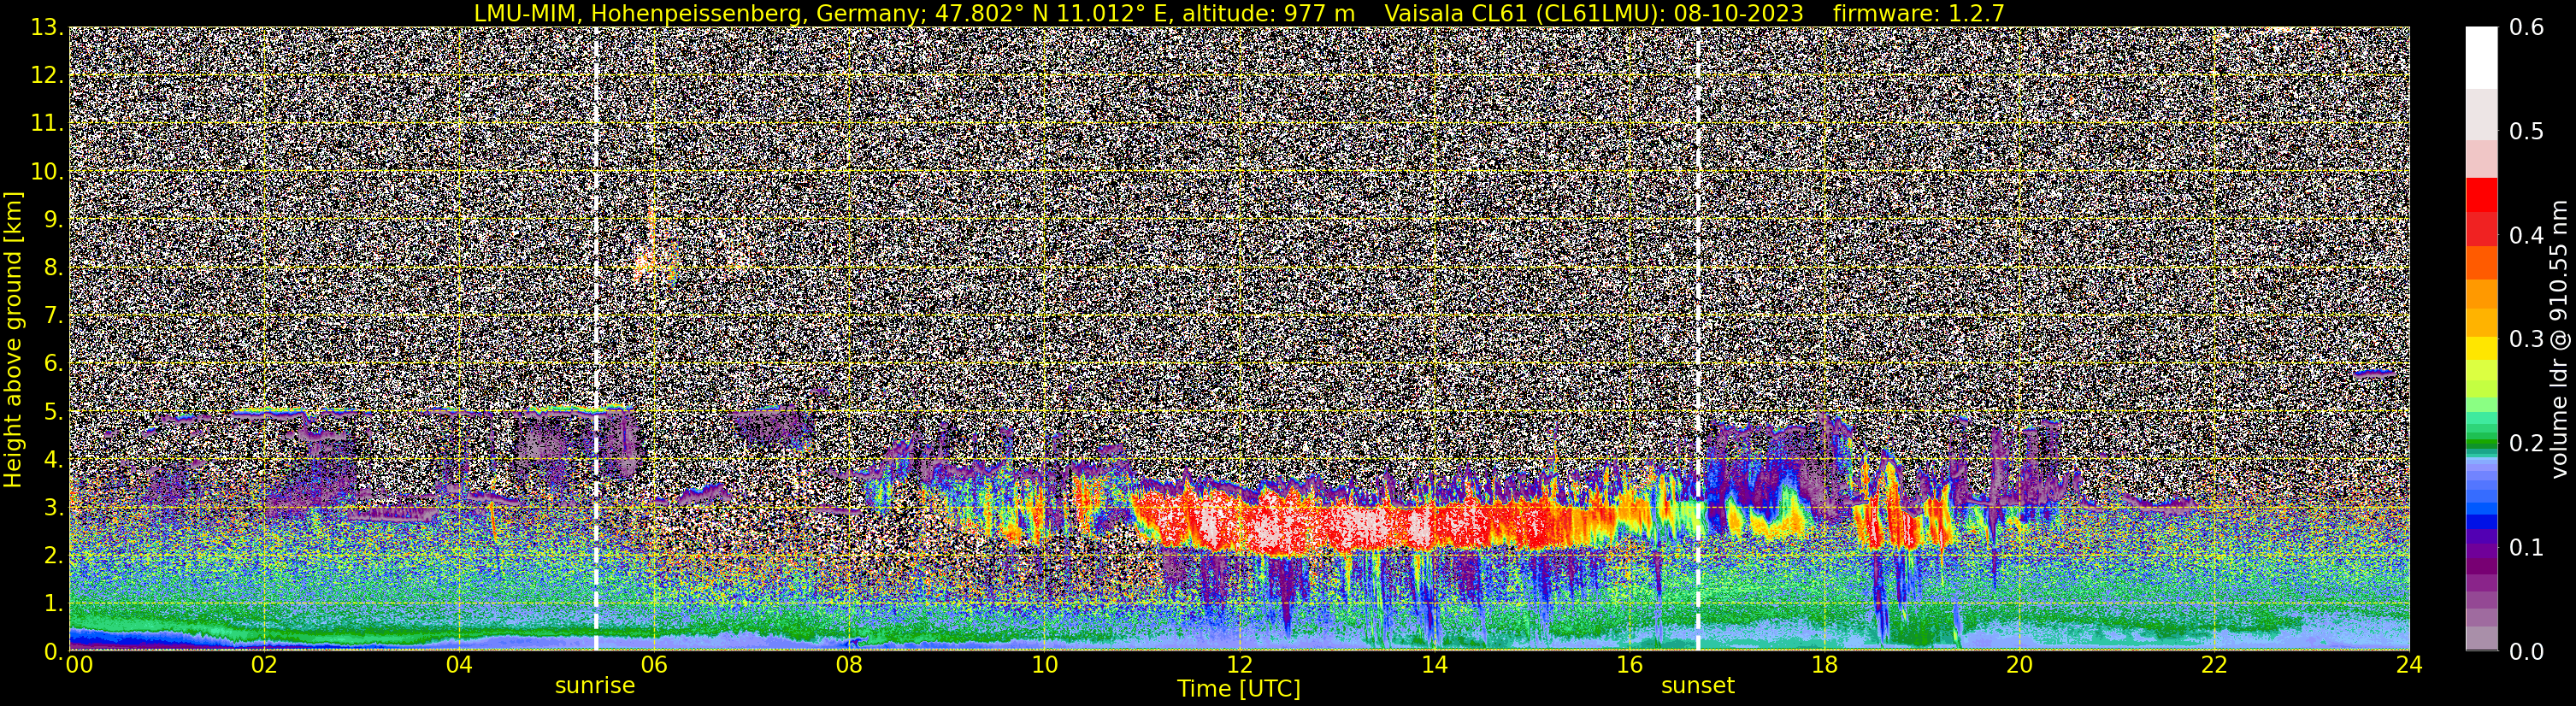Click the colorbar tick label '0.6'
Image resolution: width=2576 pixels, height=706 pixels.
(2527, 28)
